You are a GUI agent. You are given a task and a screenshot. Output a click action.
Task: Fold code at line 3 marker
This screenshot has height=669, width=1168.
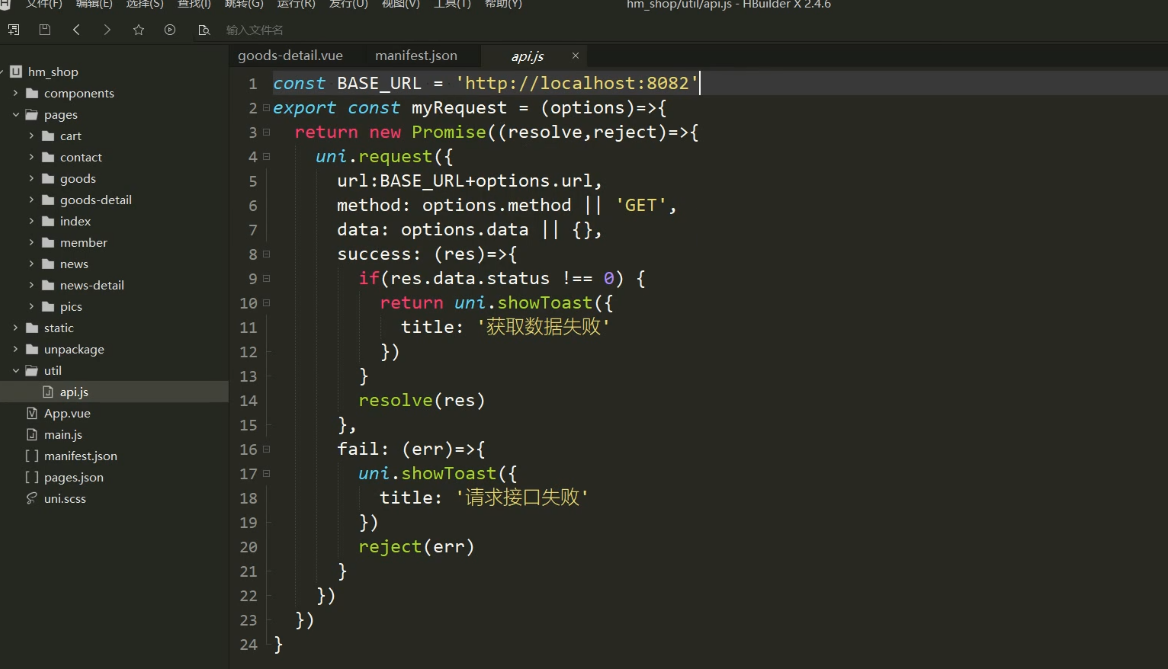click(267, 133)
